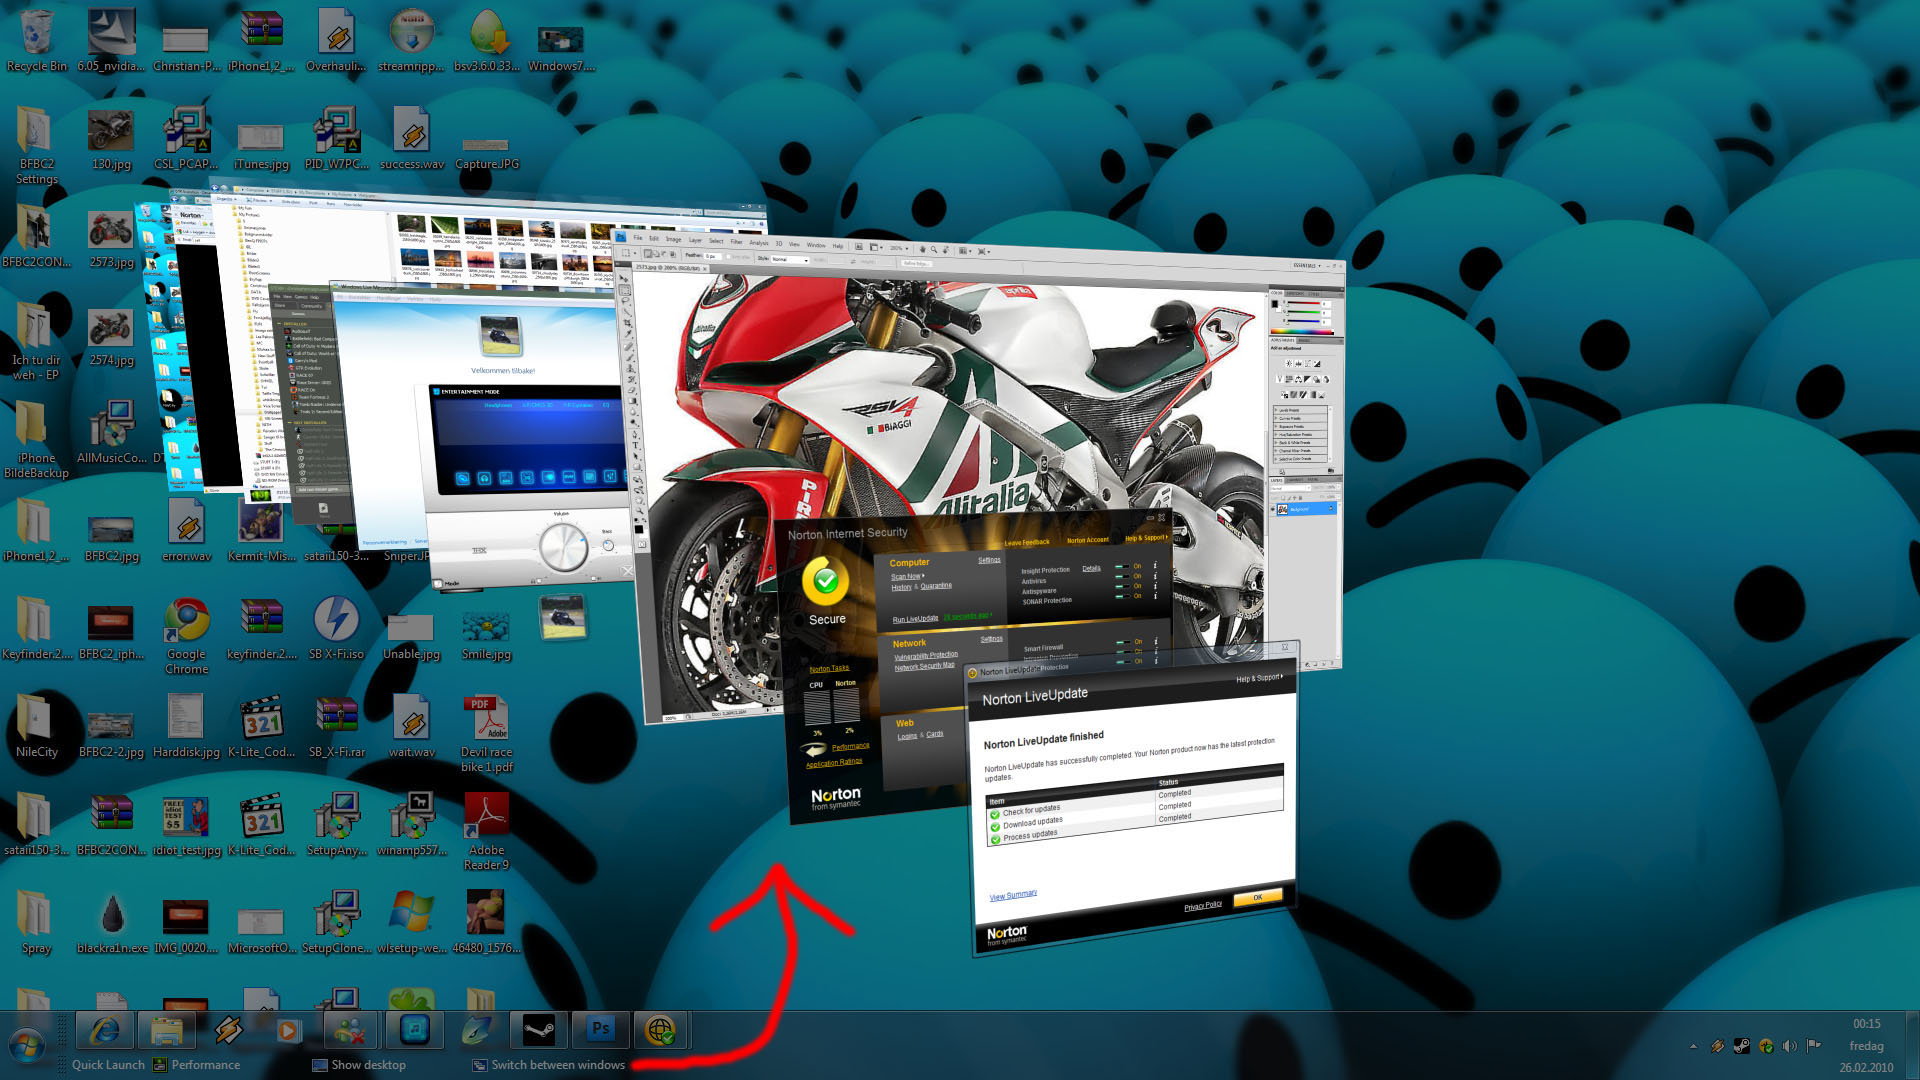This screenshot has height=1080, width=1920.
Task: Select the NileCity folder on desktop
Action: pos(37,727)
